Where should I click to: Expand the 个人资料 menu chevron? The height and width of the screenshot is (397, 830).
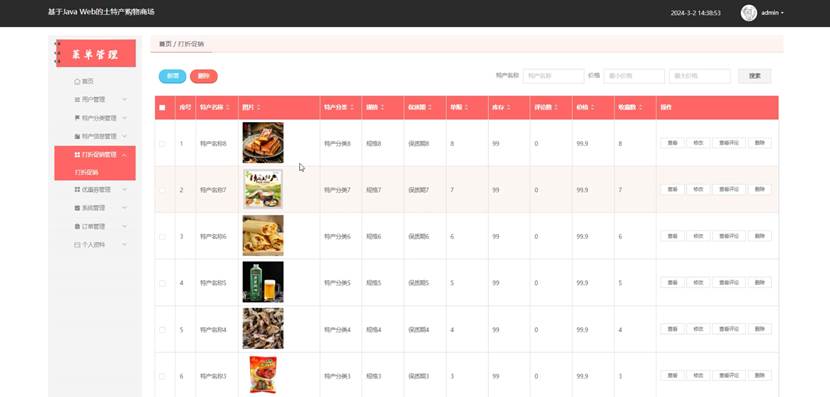pyautogui.click(x=124, y=245)
